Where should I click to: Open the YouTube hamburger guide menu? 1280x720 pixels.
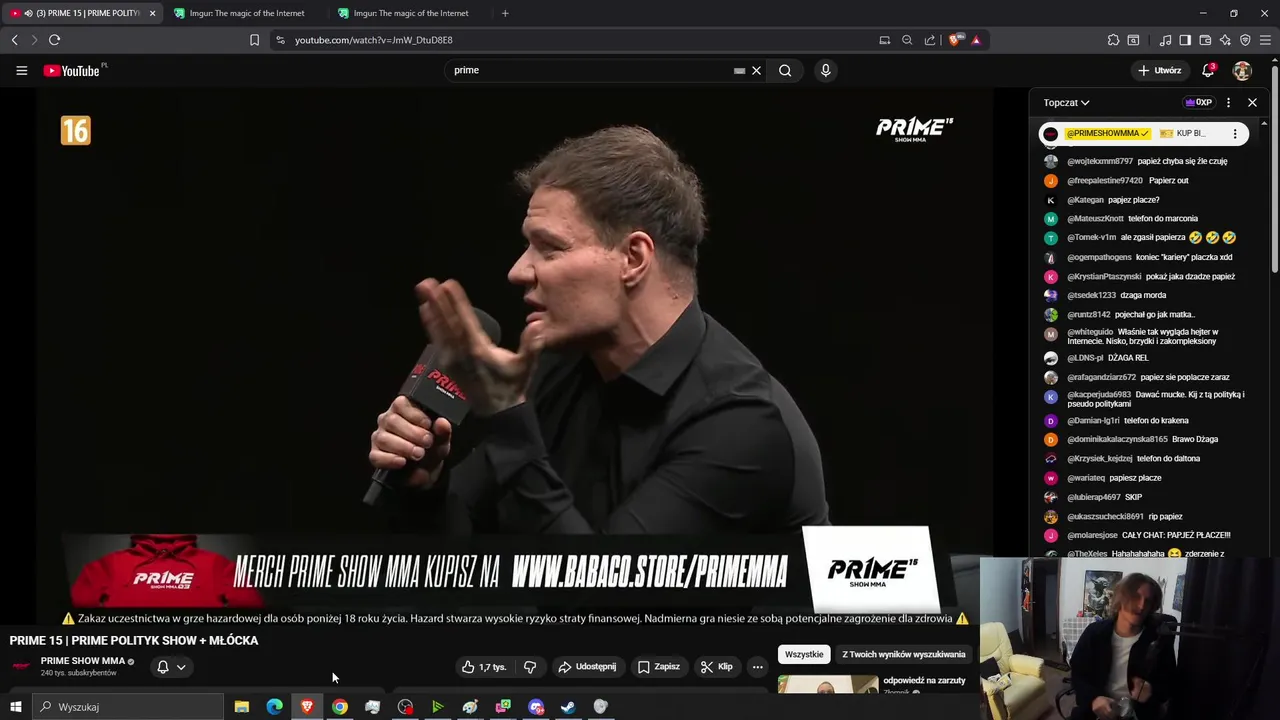coord(21,70)
